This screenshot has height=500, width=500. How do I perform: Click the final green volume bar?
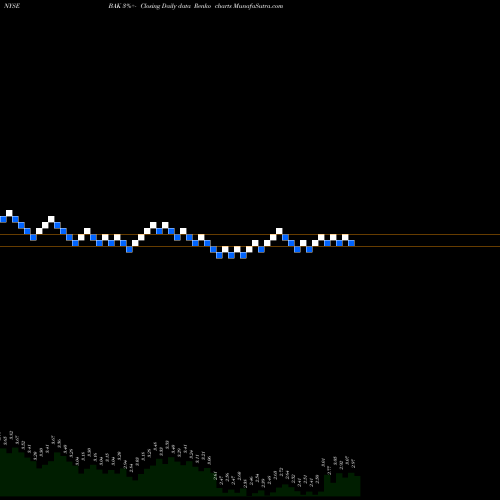[357, 486]
